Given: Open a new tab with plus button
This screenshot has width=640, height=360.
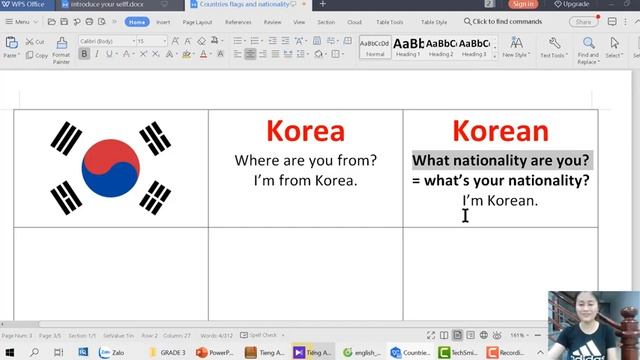Looking at the screenshot, I should point(322,4).
